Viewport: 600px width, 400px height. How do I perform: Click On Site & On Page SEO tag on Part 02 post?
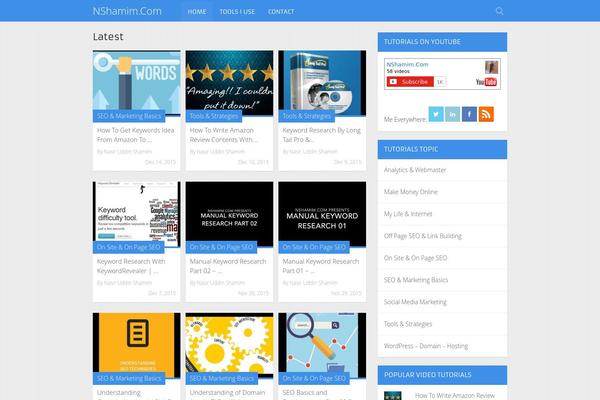coord(221,247)
